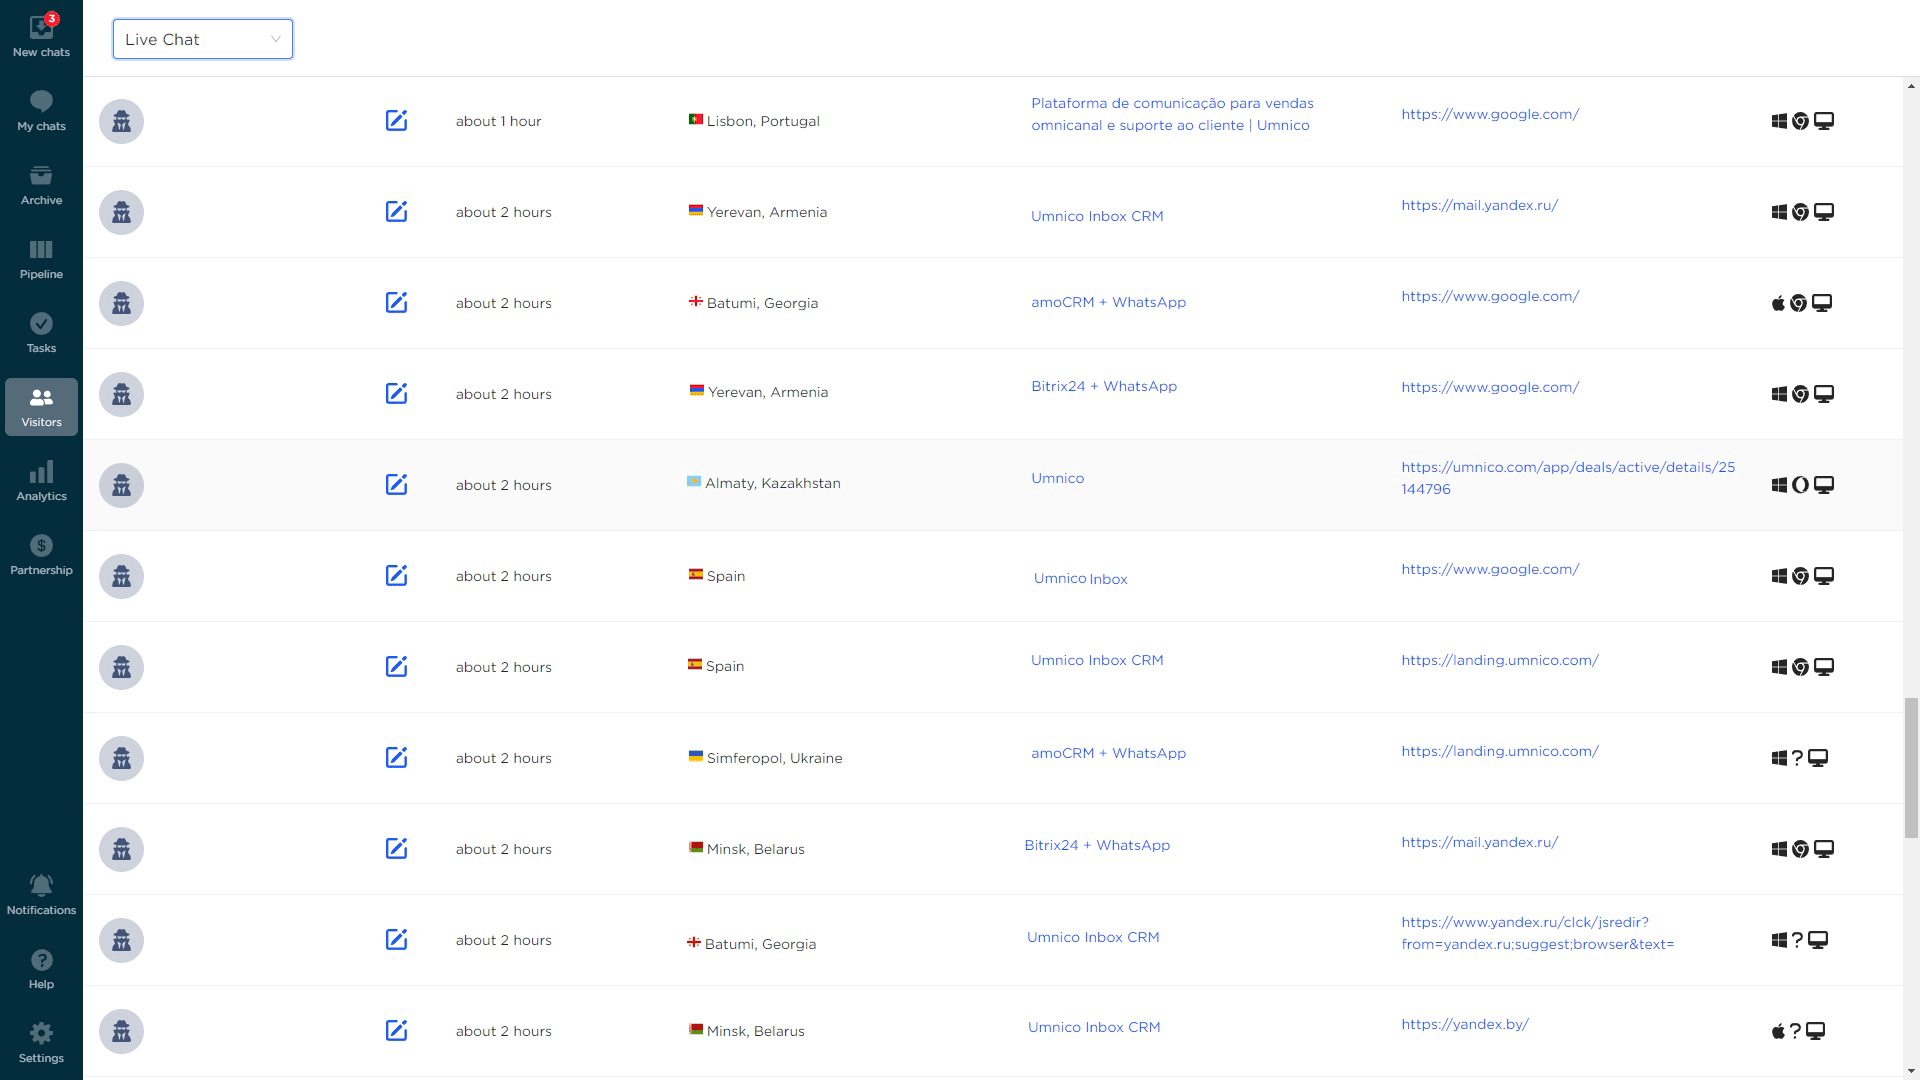Open the Tasks section
This screenshot has width=1920, height=1080.
(x=41, y=333)
